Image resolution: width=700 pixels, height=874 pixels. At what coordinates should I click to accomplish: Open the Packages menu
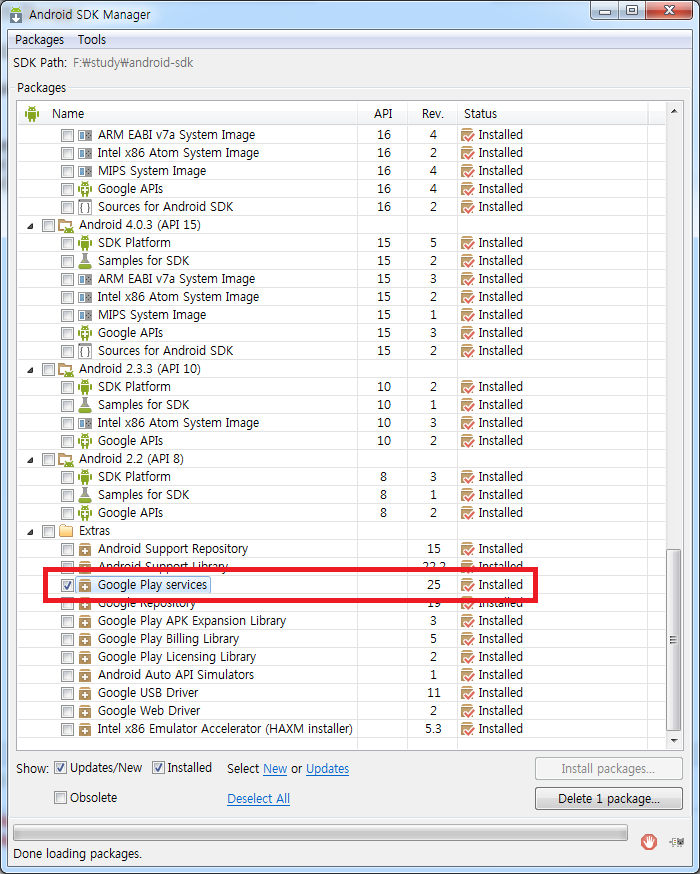(x=40, y=40)
